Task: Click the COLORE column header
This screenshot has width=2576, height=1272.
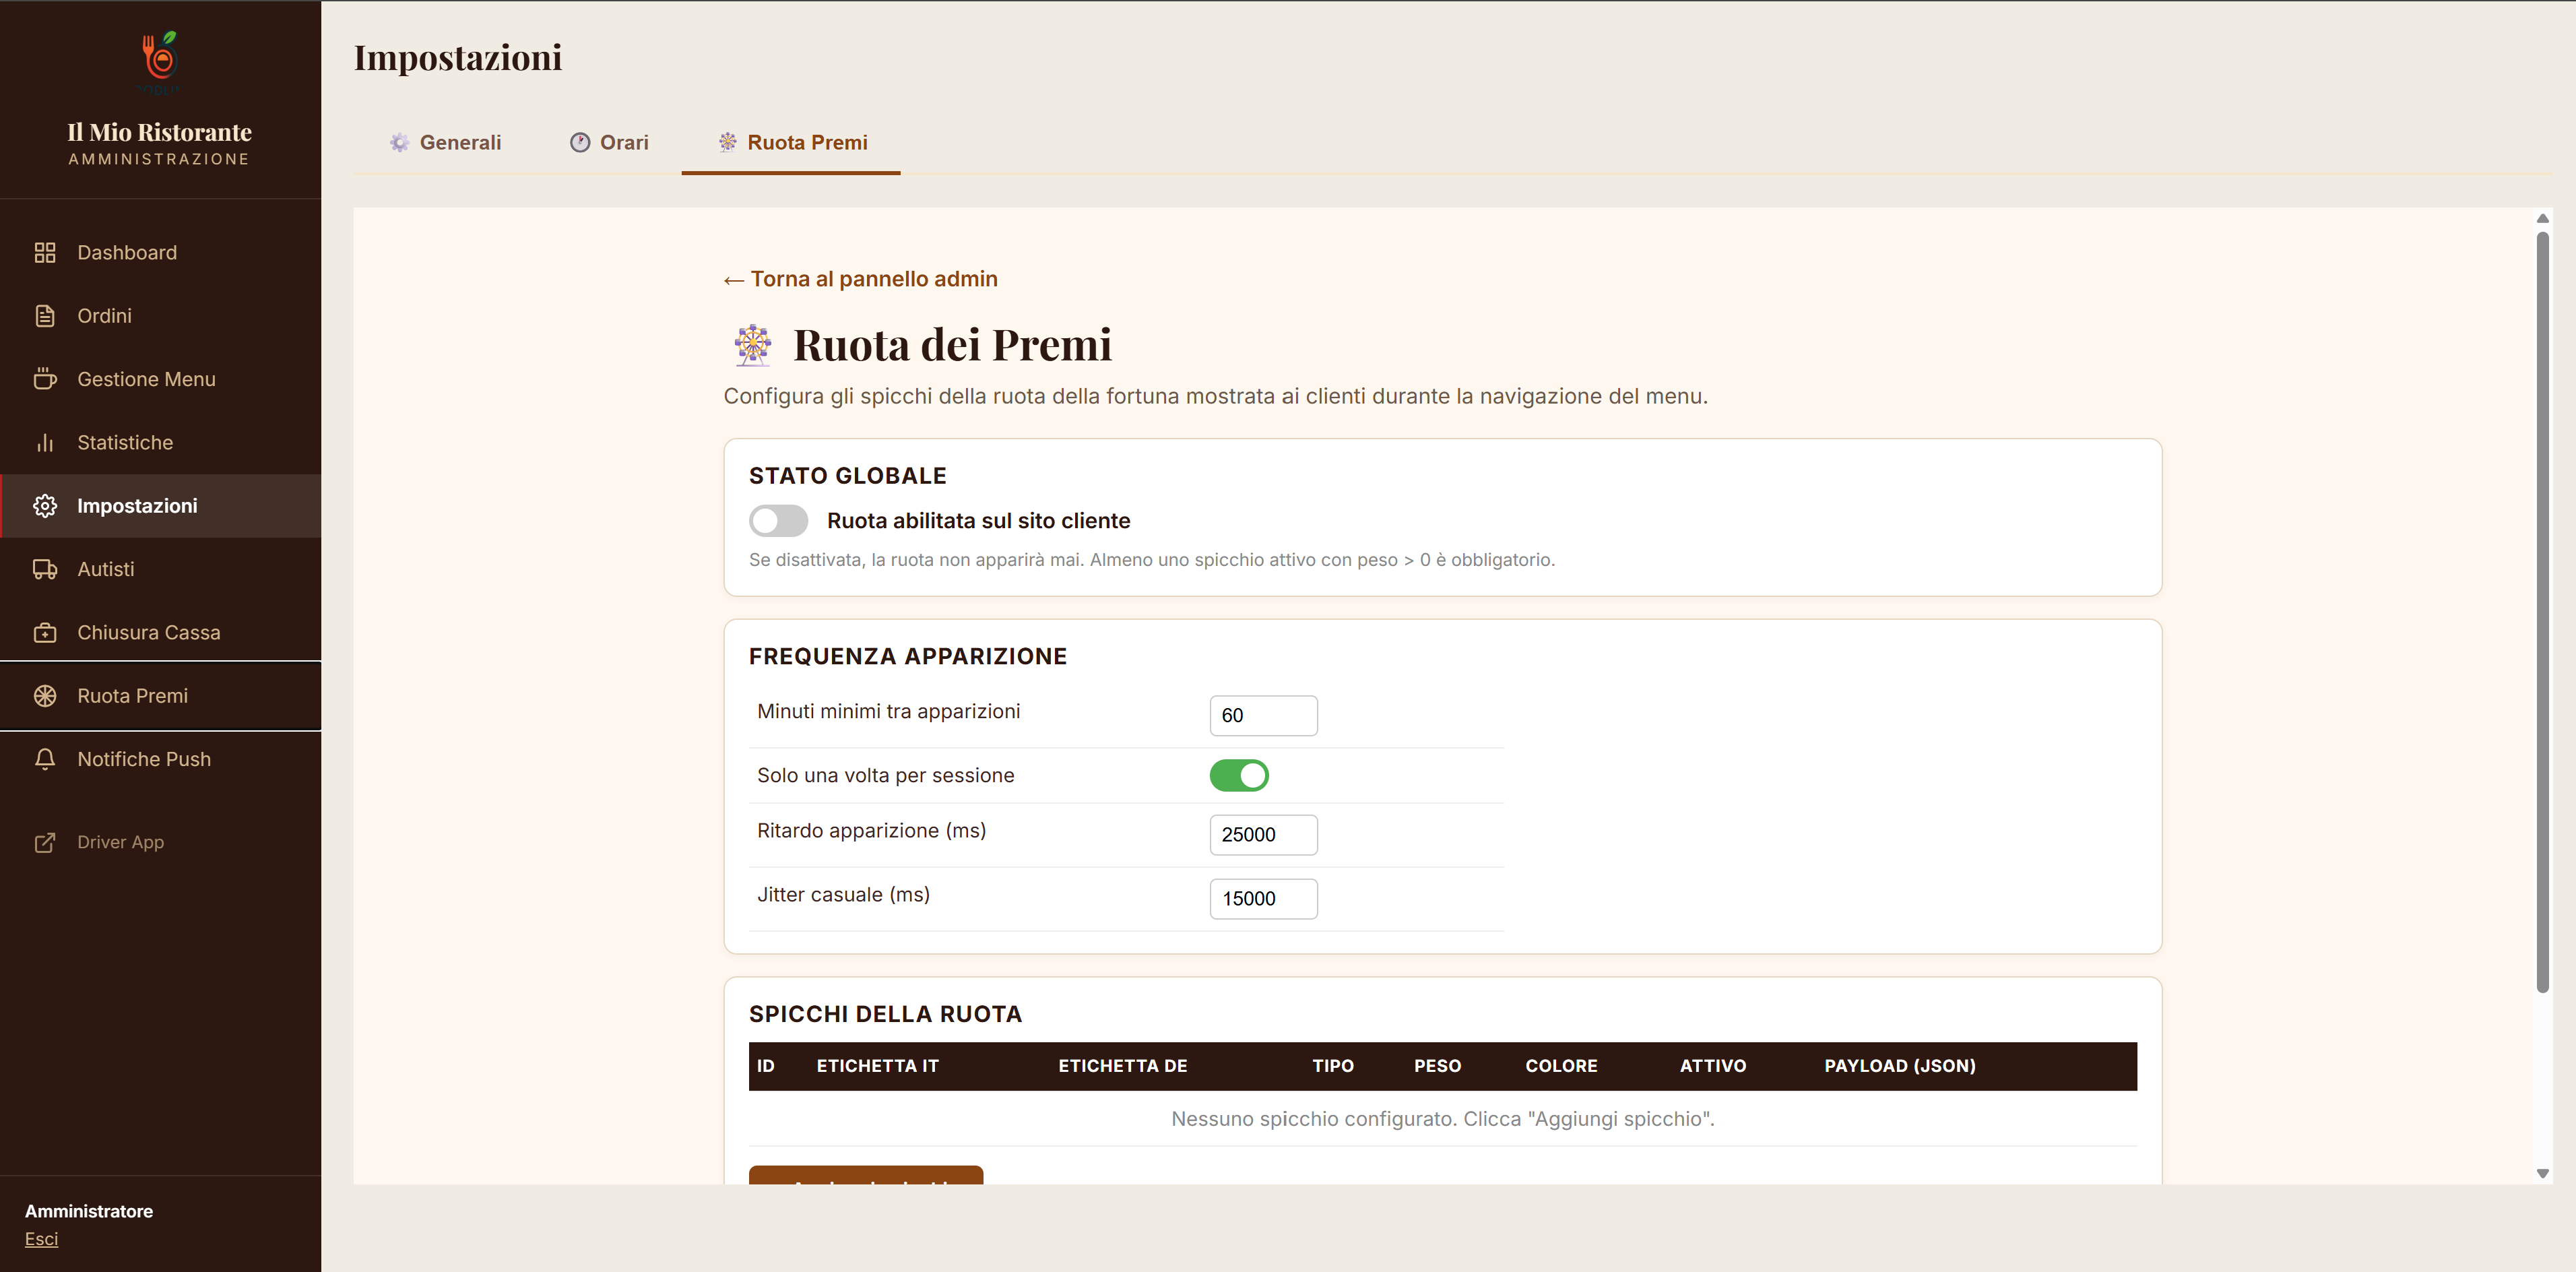Action: pyautogui.click(x=1561, y=1066)
